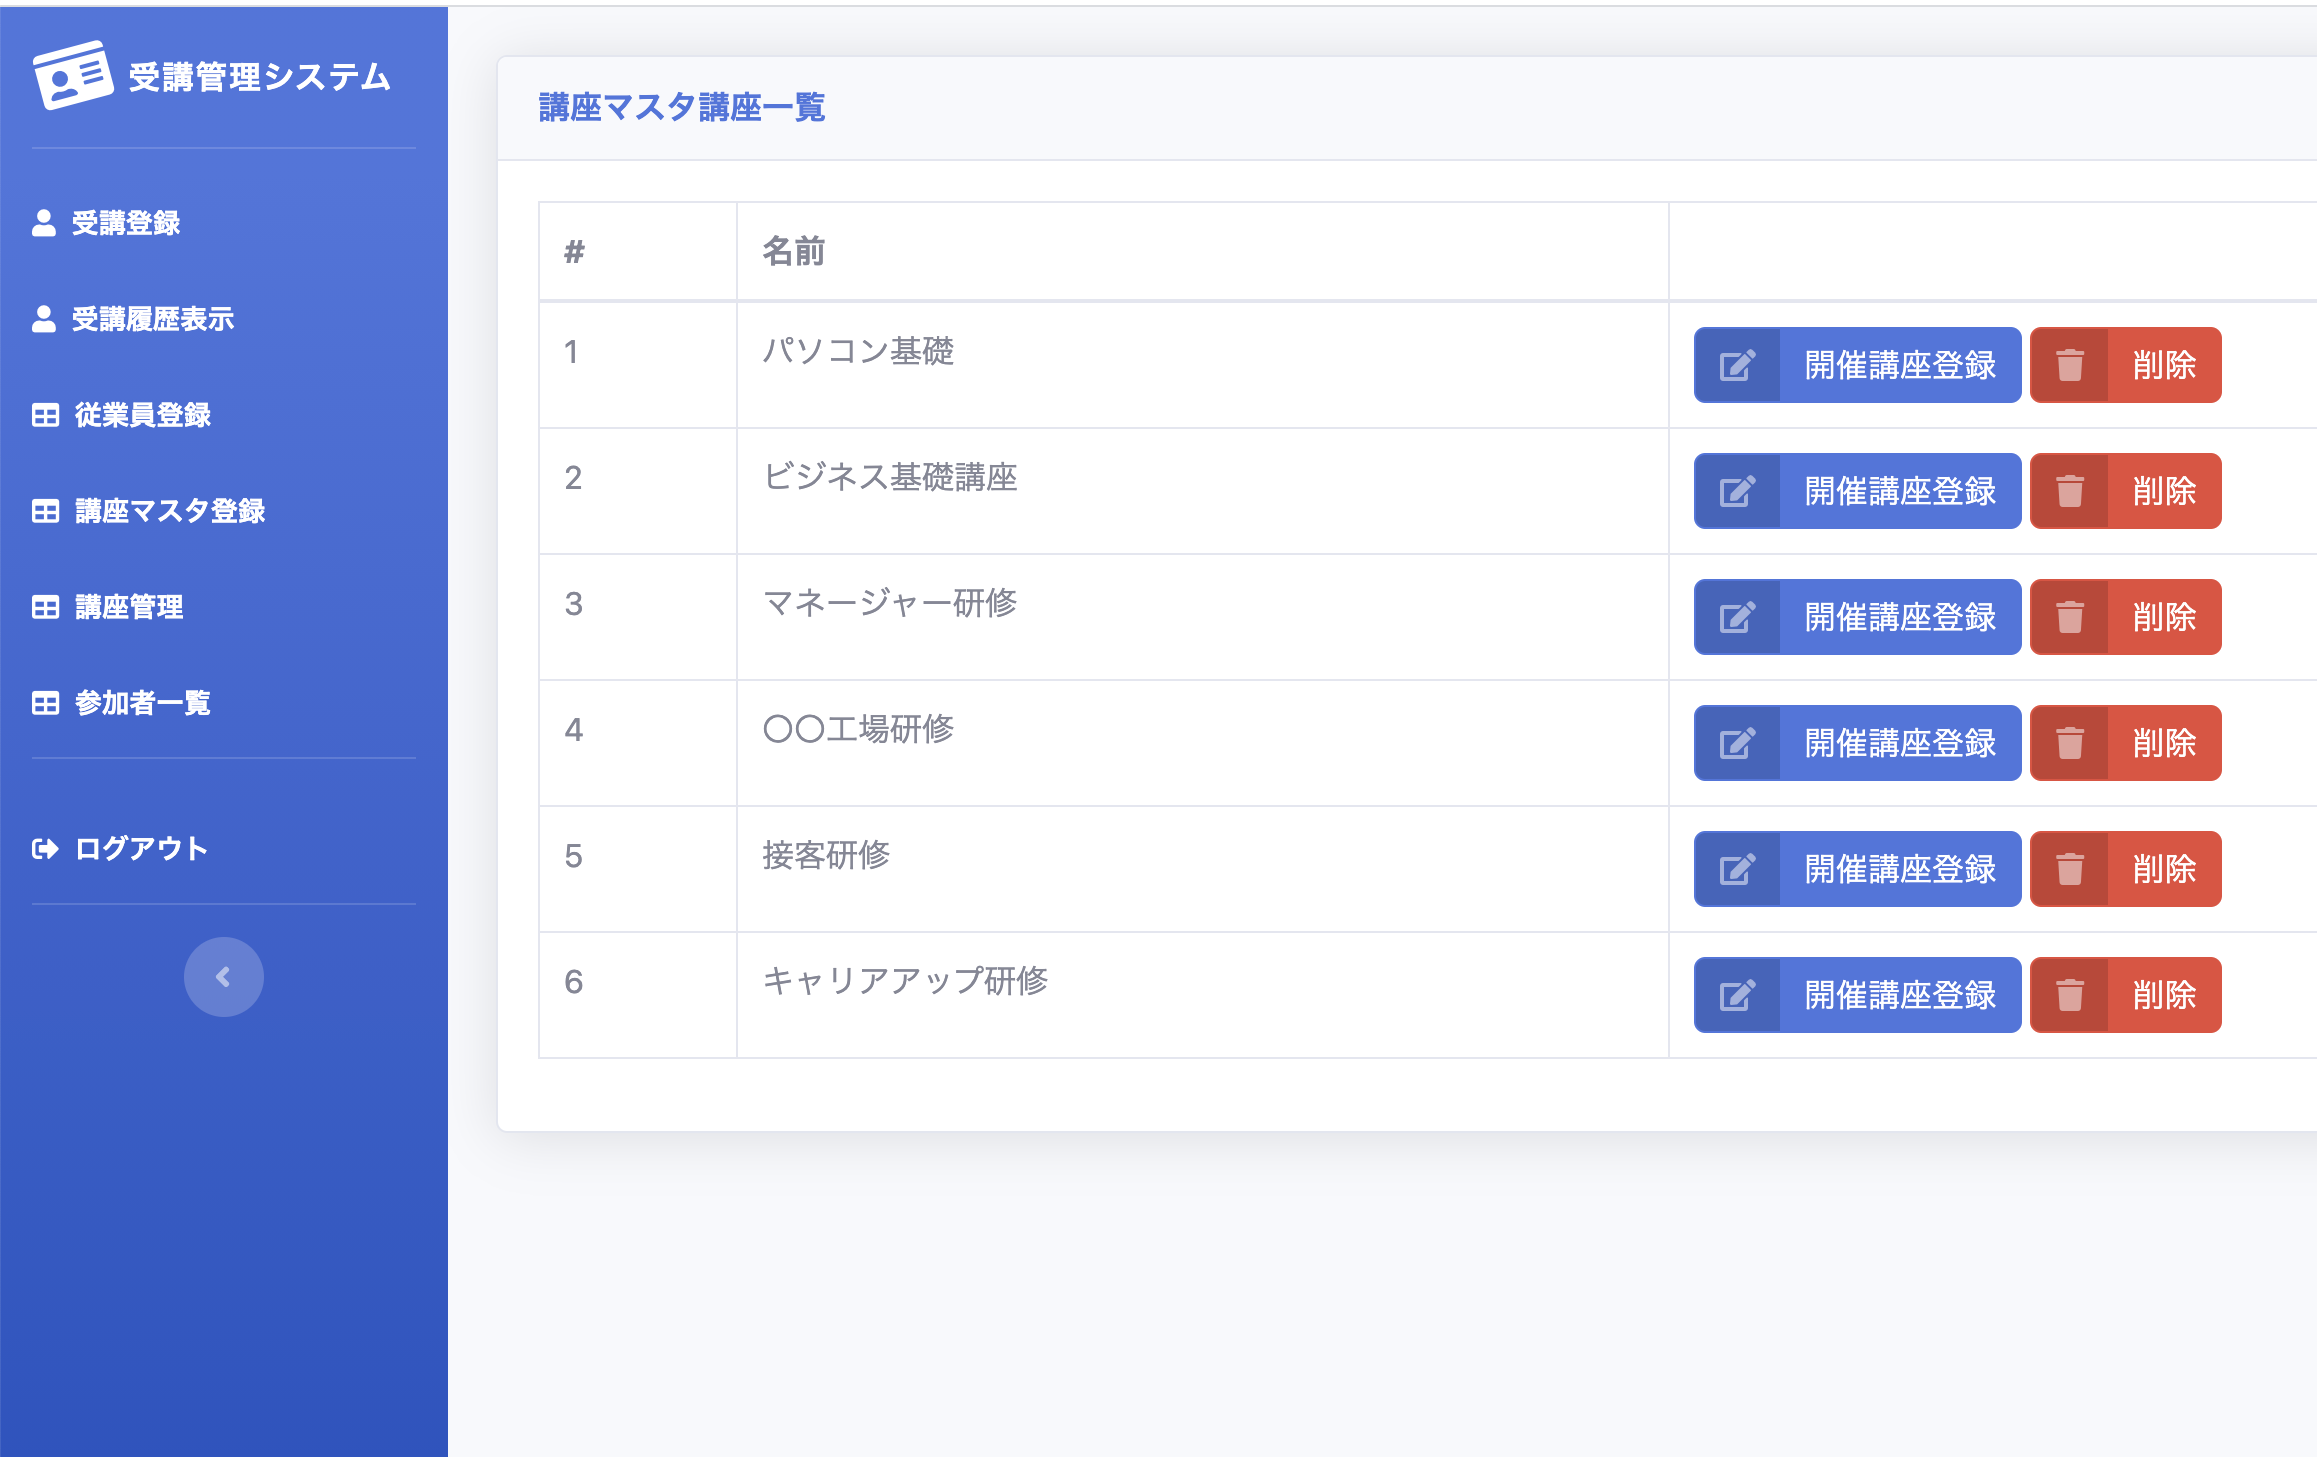Open 参加者一覧 menu item

(142, 703)
